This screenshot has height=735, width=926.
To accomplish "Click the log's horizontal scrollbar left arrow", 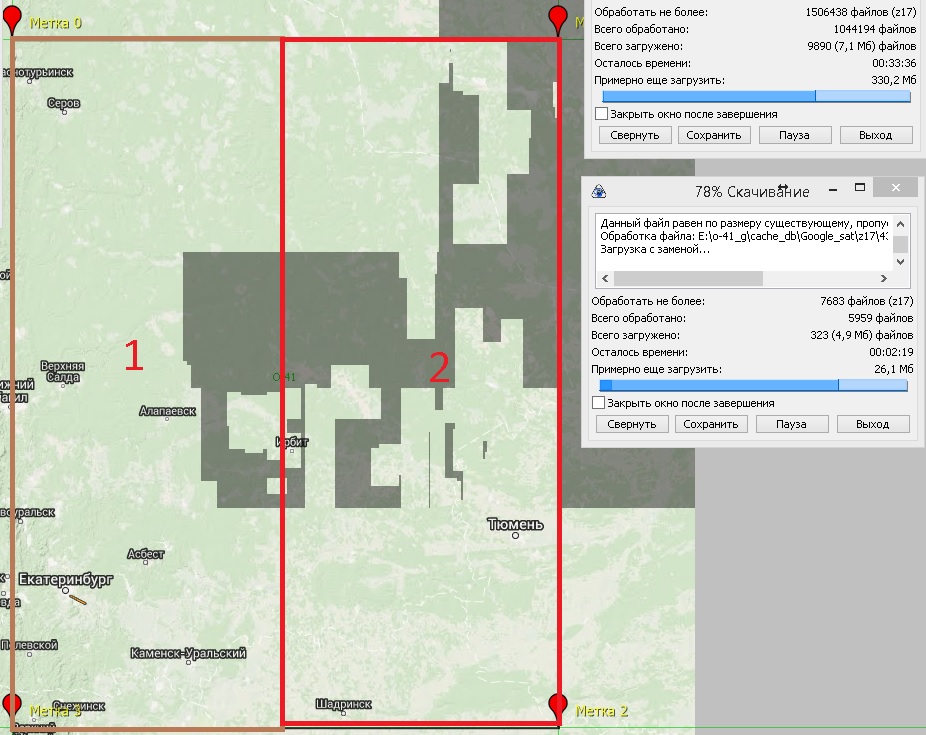I will [604, 277].
